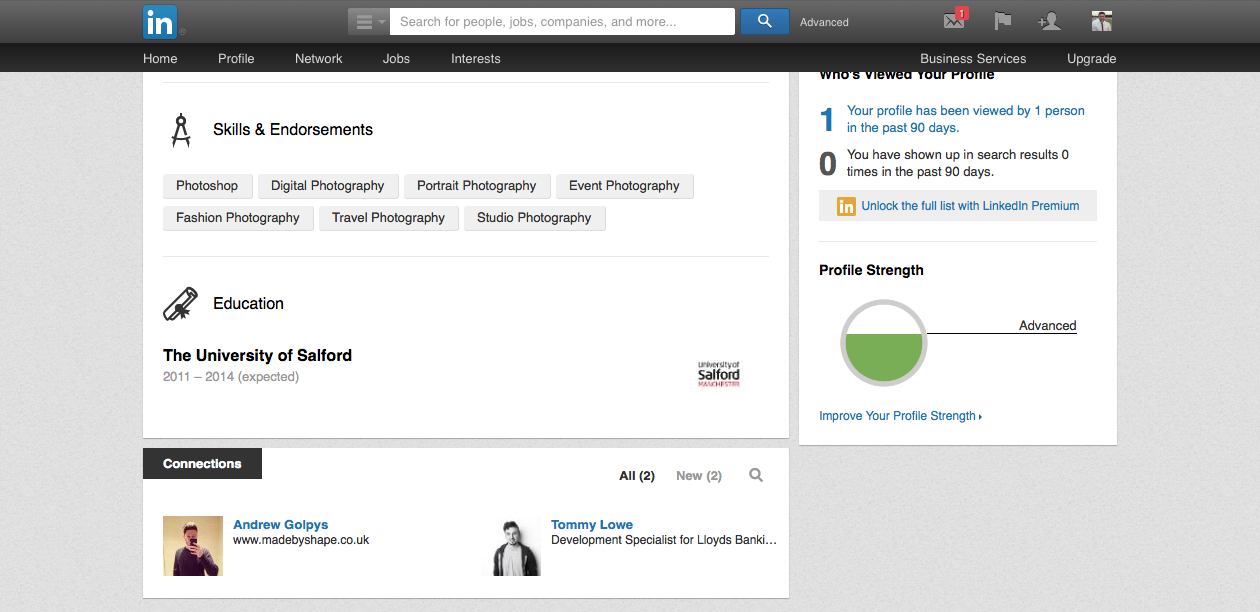Click the Photoshop skill tag
The height and width of the screenshot is (612, 1260).
207,186
